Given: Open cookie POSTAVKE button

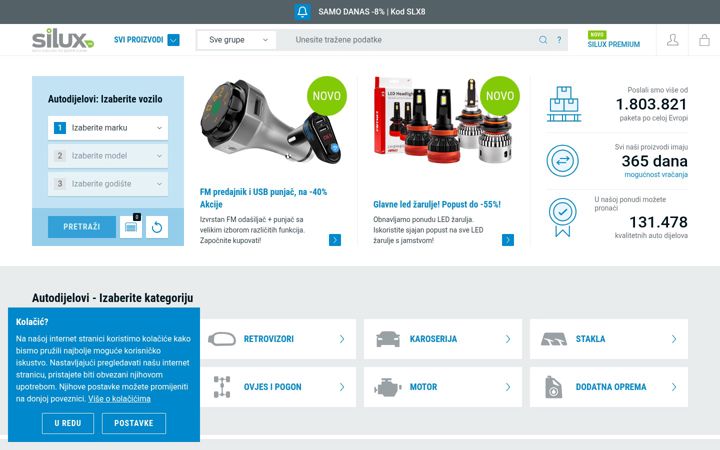Looking at the screenshot, I should [x=134, y=423].
